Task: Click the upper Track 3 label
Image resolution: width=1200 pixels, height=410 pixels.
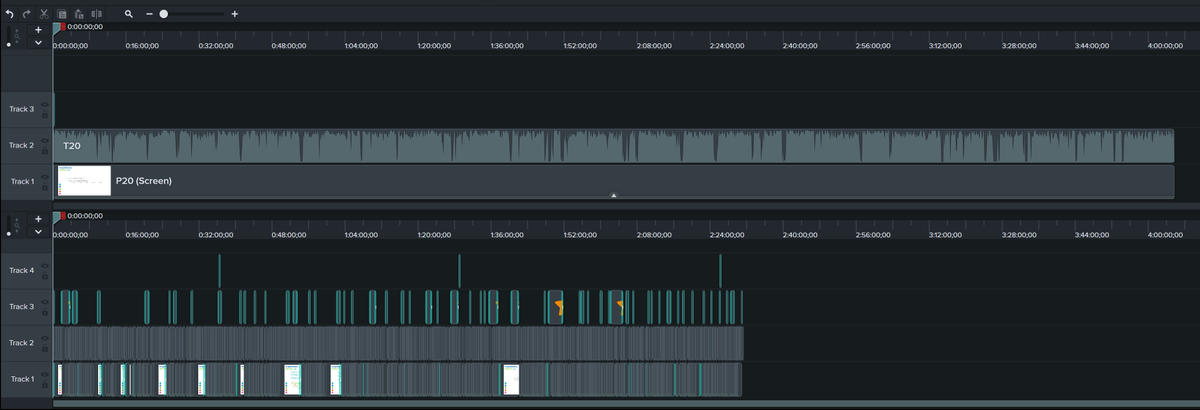Action: (22, 109)
